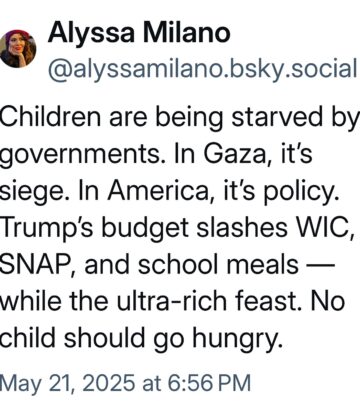Click the word Children in the post
This screenshot has height=405, width=360.
point(50,117)
